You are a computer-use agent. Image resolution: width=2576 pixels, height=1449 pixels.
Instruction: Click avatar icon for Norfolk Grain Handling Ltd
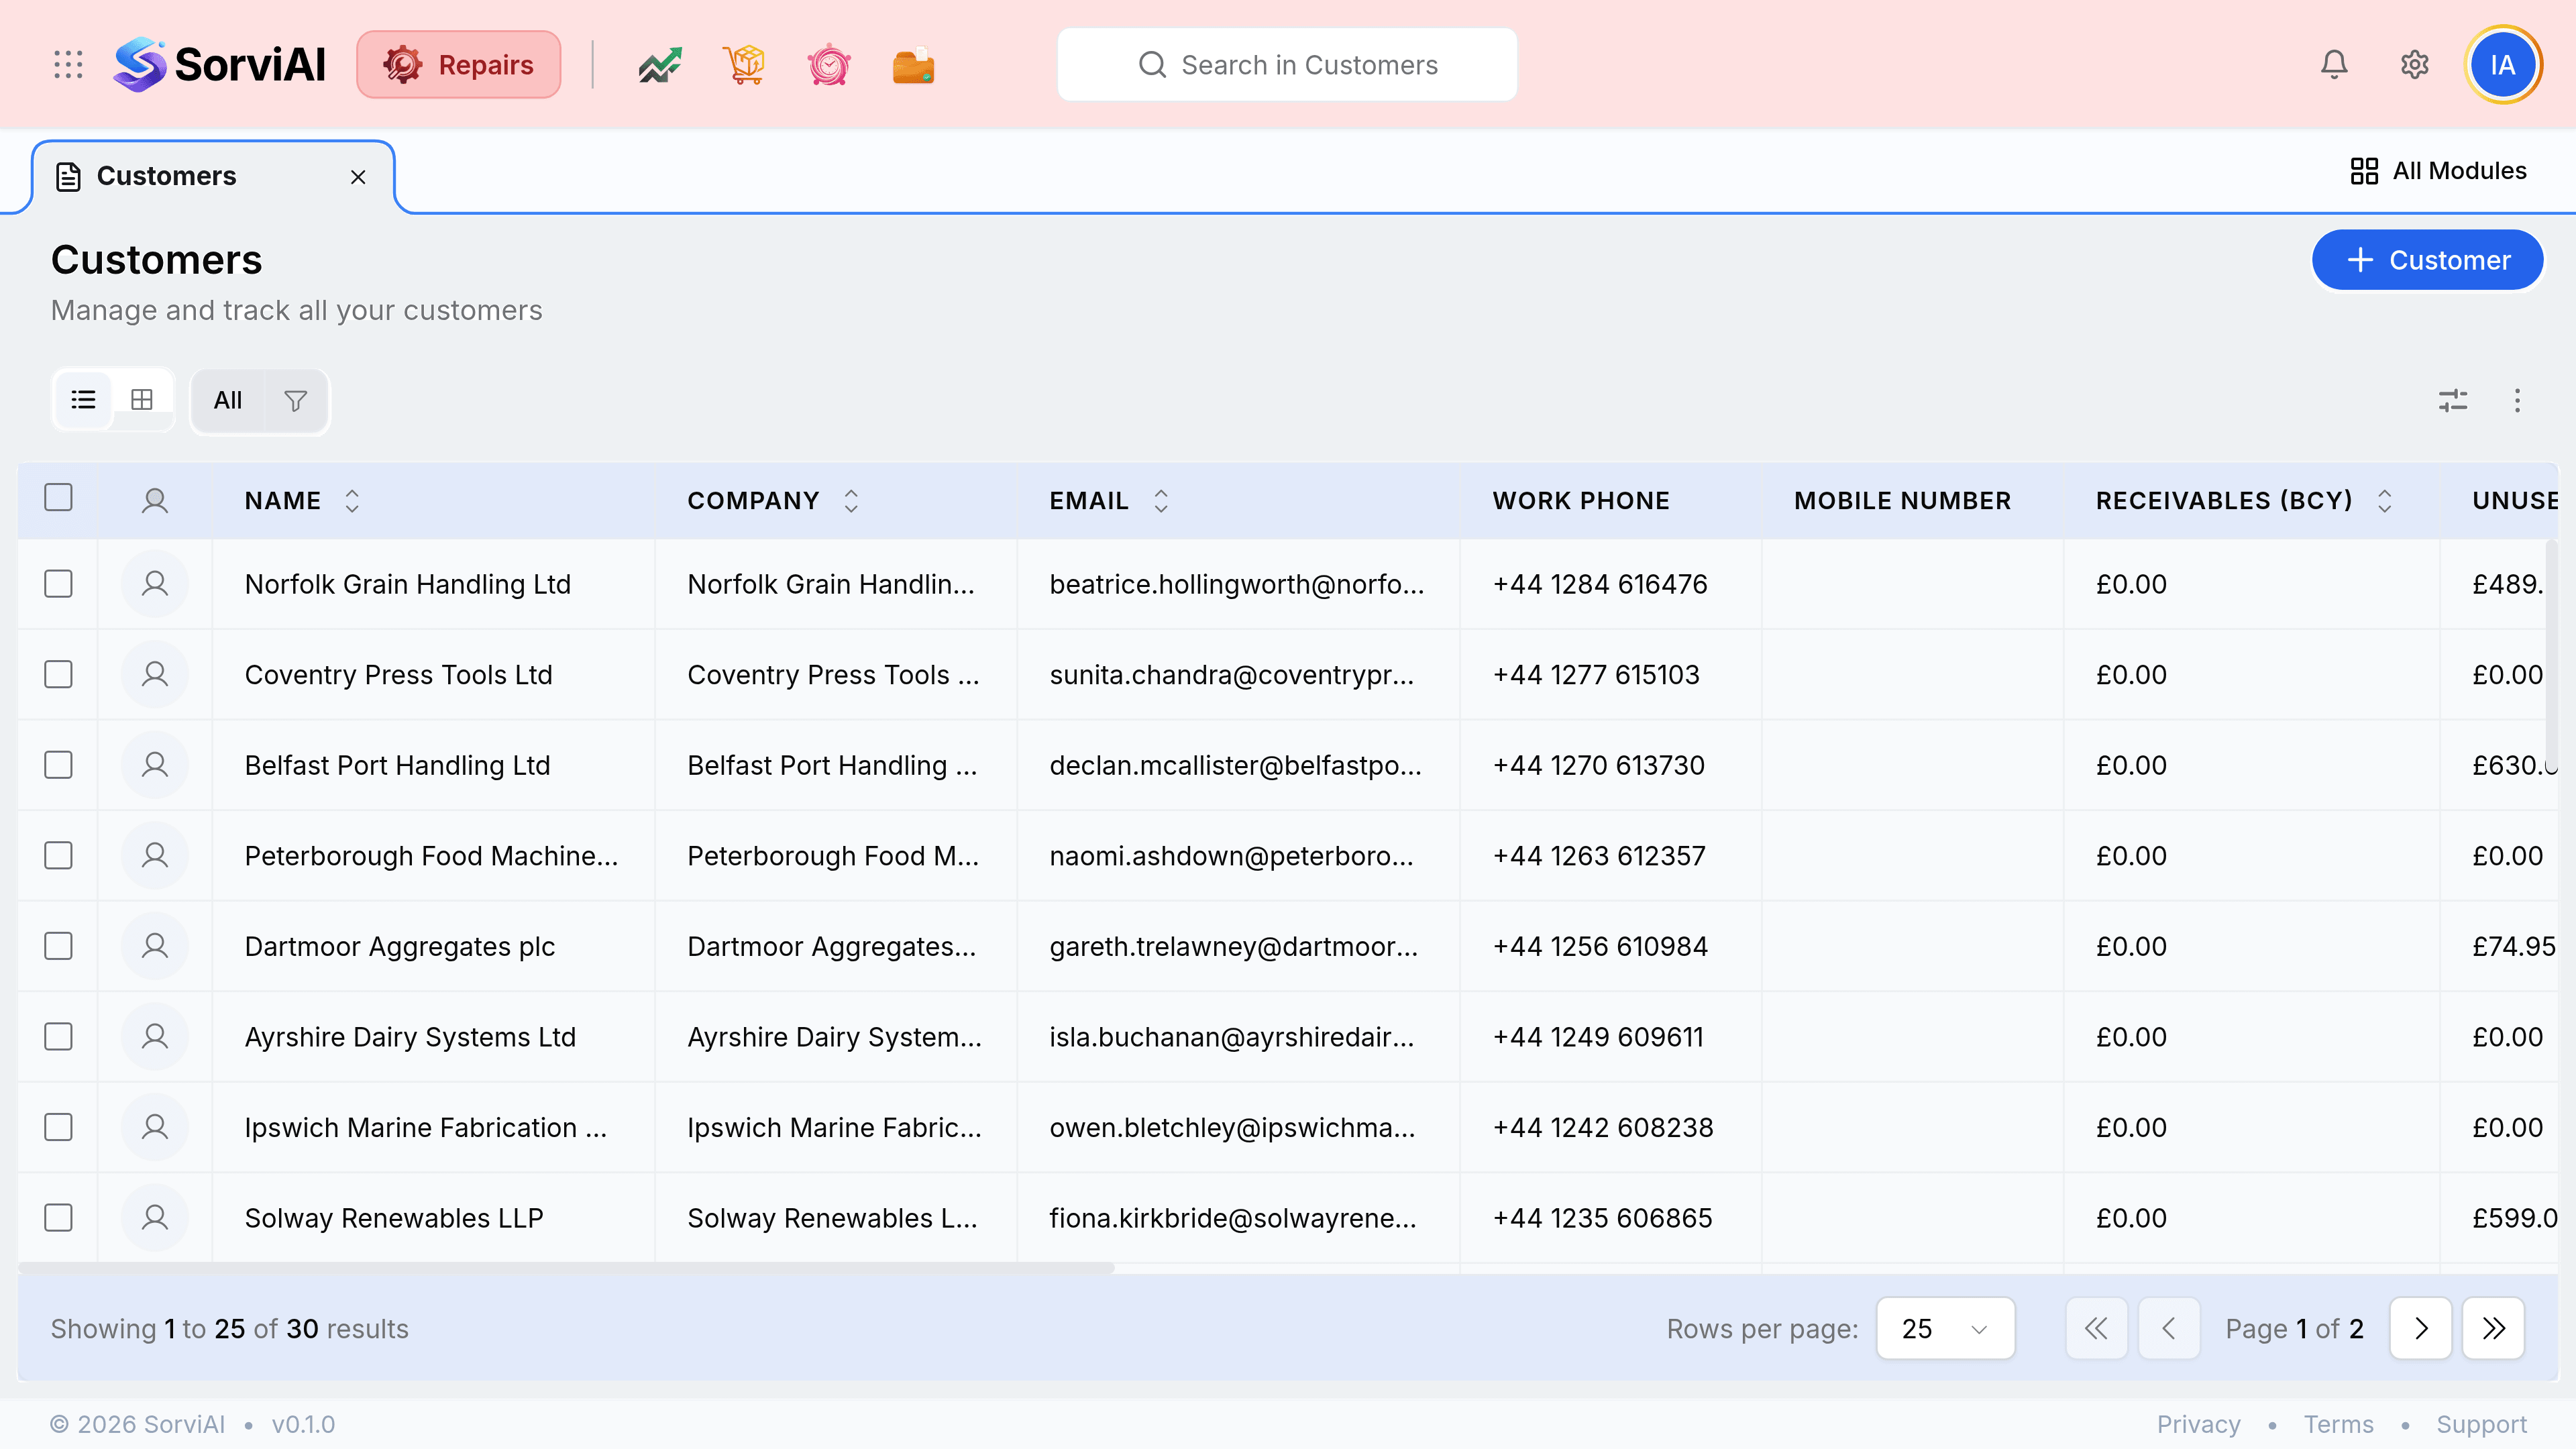coord(155,584)
